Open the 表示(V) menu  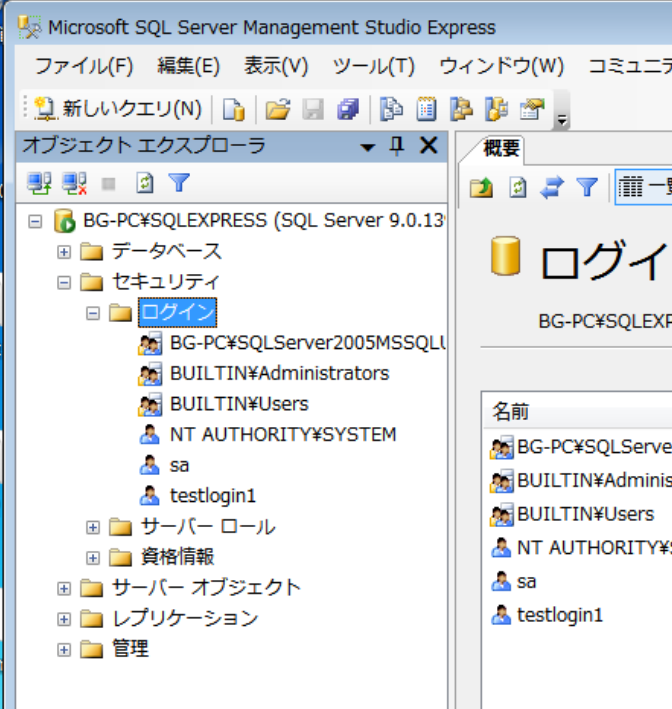point(276,66)
